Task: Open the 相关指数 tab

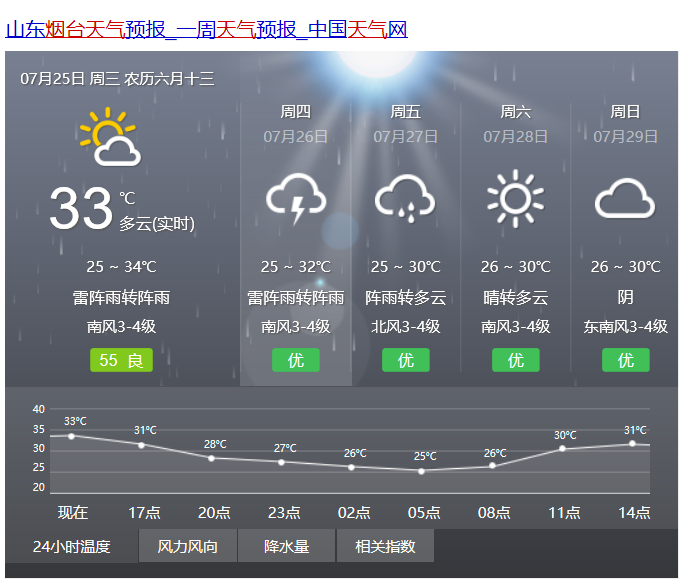Action: pyautogui.click(x=385, y=547)
